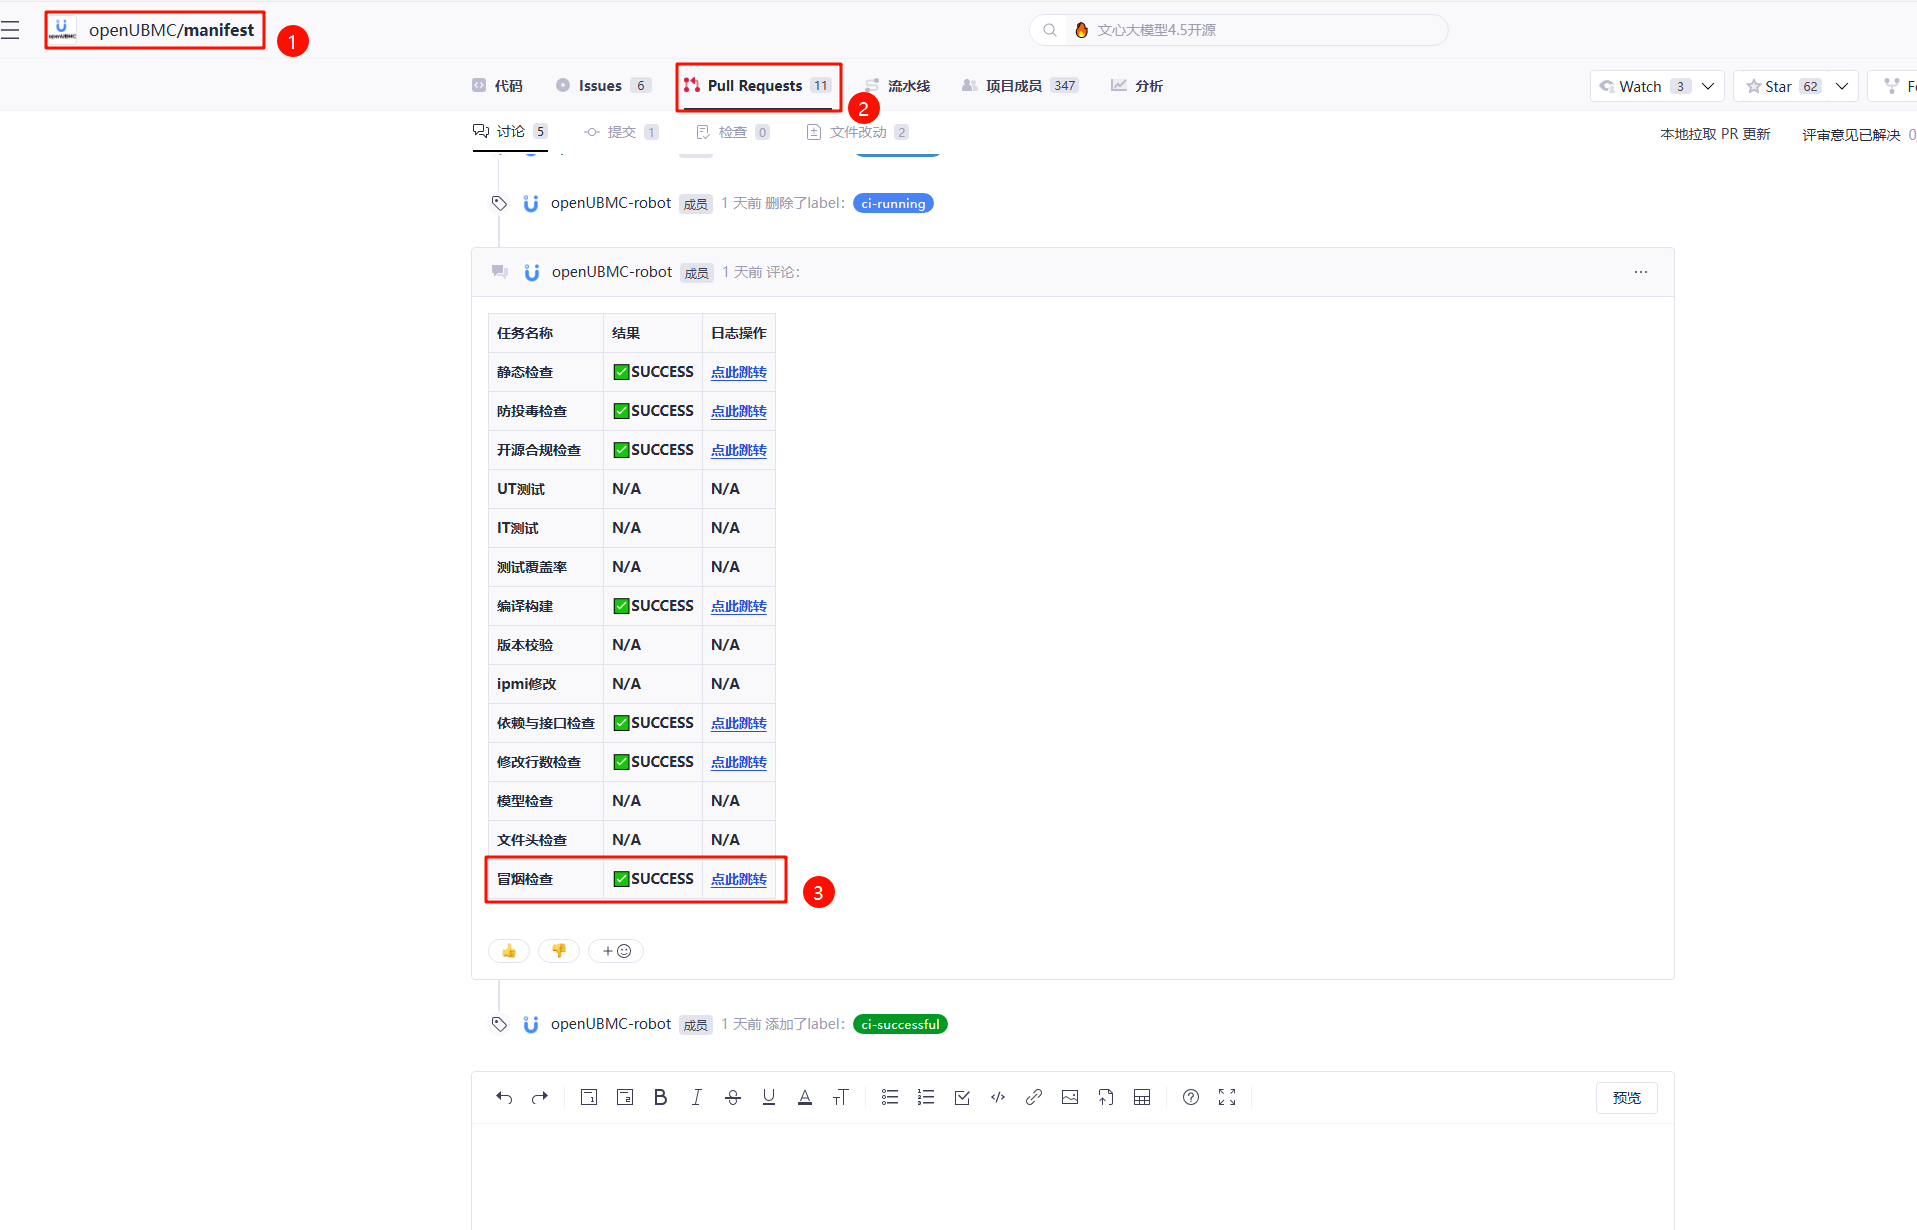1917x1230 pixels.
Task: Star the repository
Action: 1783,87
